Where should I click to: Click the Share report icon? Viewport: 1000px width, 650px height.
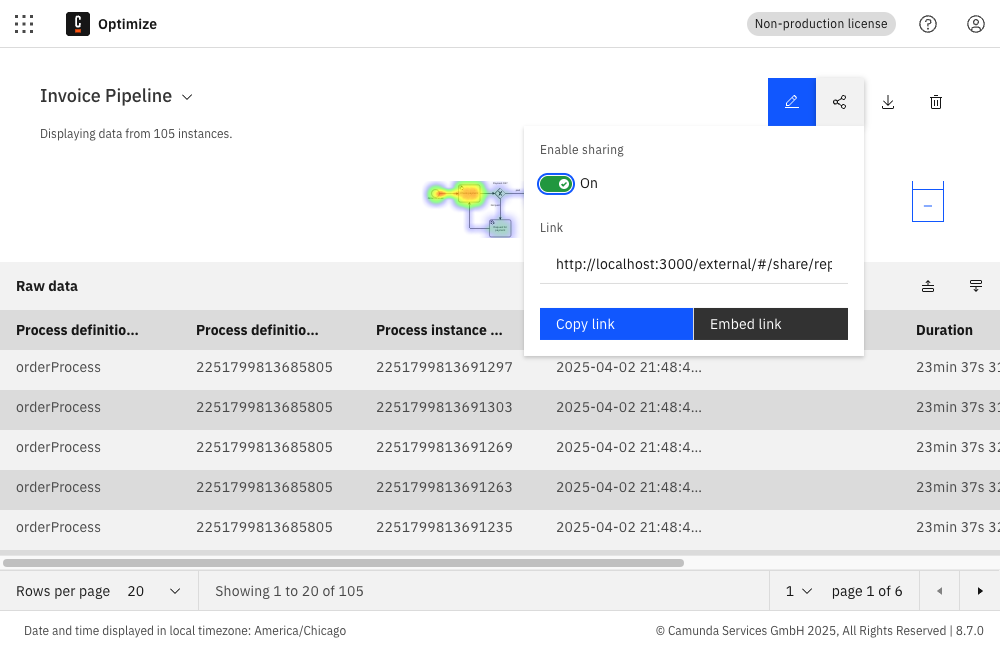(x=840, y=101)
